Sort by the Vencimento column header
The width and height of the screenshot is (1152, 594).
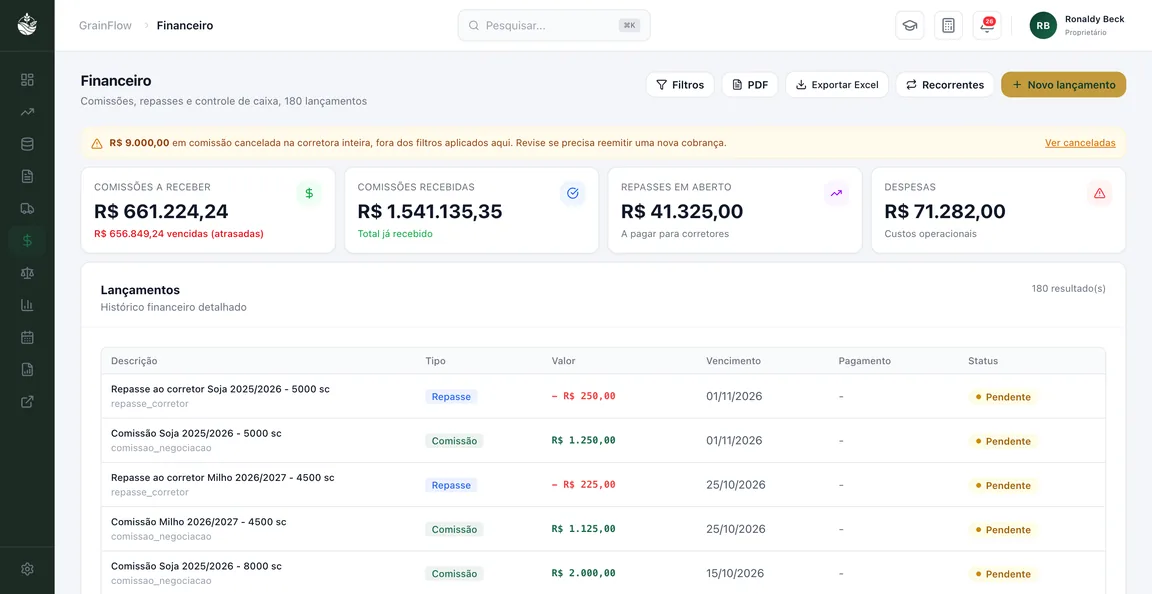click(733, 361)
